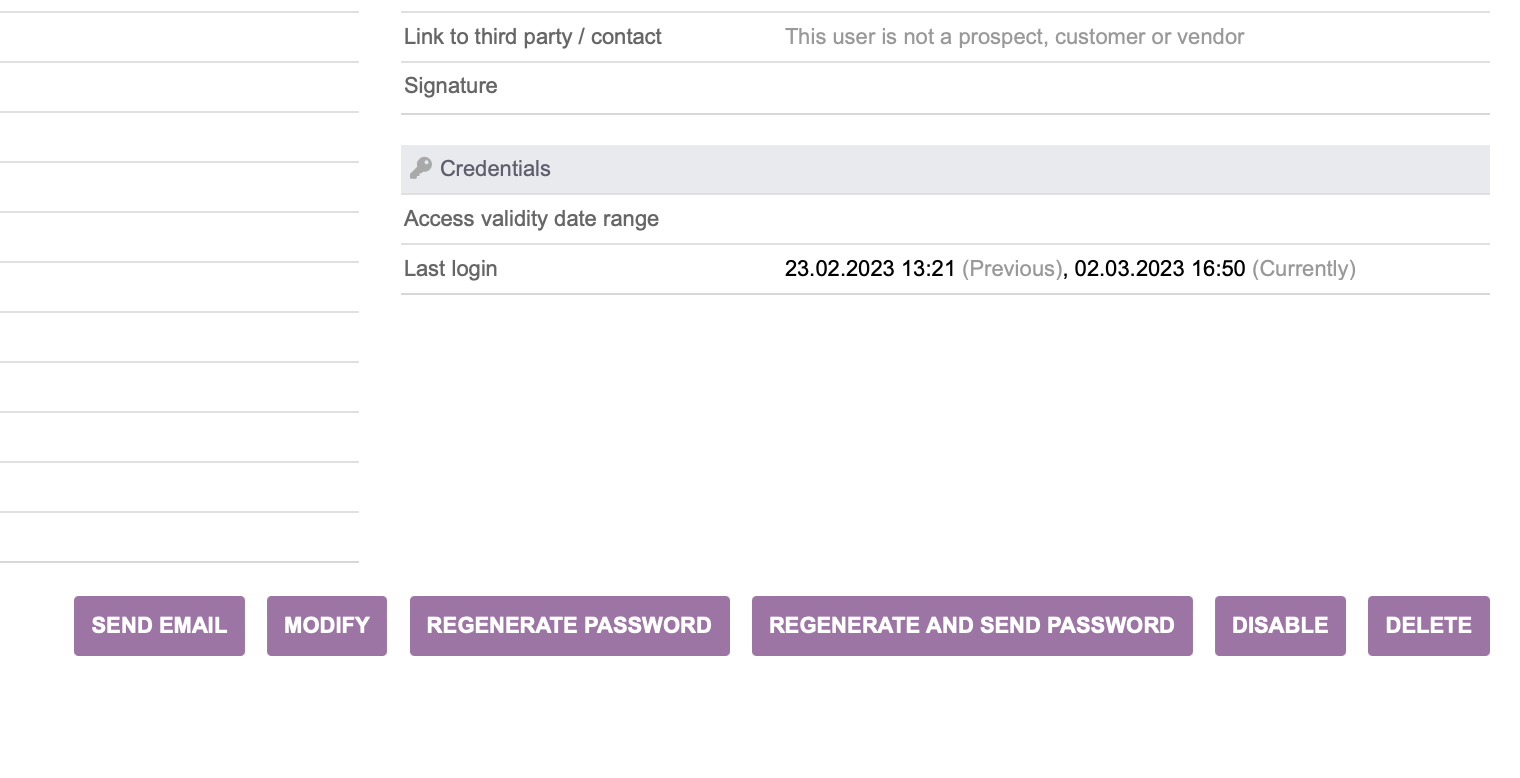Disable the user with DISABLE button
Viewport: 1520px width, 778px height.
point(1280,626)
